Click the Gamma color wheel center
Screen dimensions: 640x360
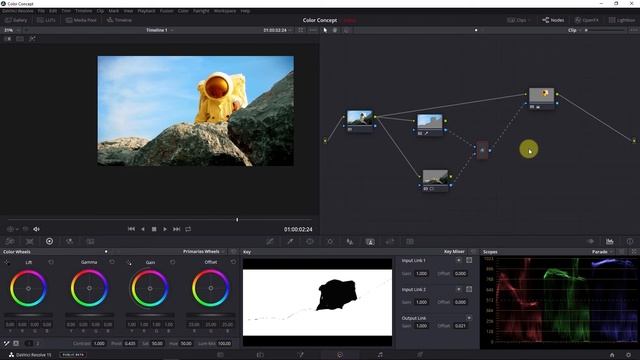coord(89,288)
